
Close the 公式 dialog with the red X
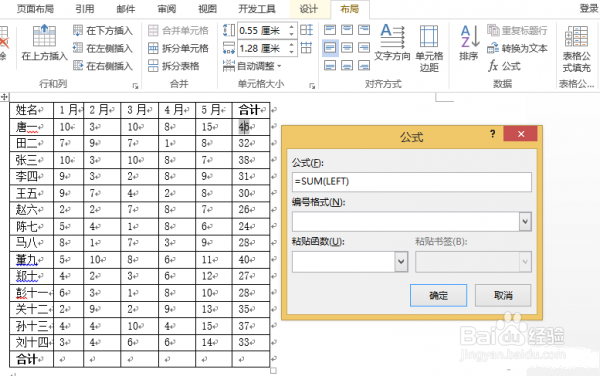[520, 133]
